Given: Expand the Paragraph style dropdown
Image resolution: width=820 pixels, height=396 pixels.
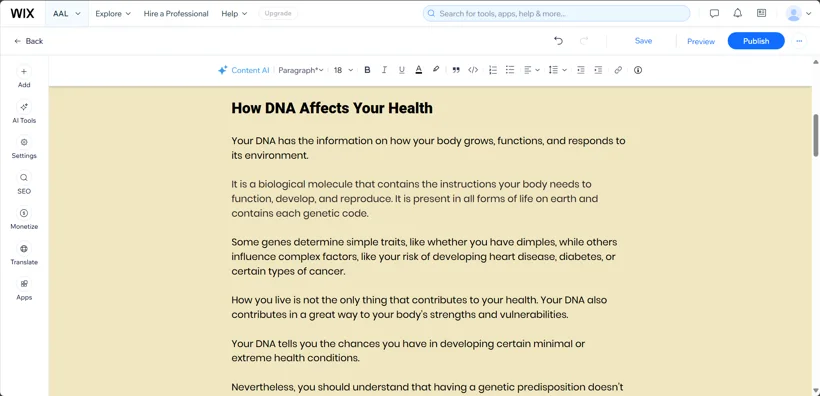Looking at the screenshot, I should (301, 70).
